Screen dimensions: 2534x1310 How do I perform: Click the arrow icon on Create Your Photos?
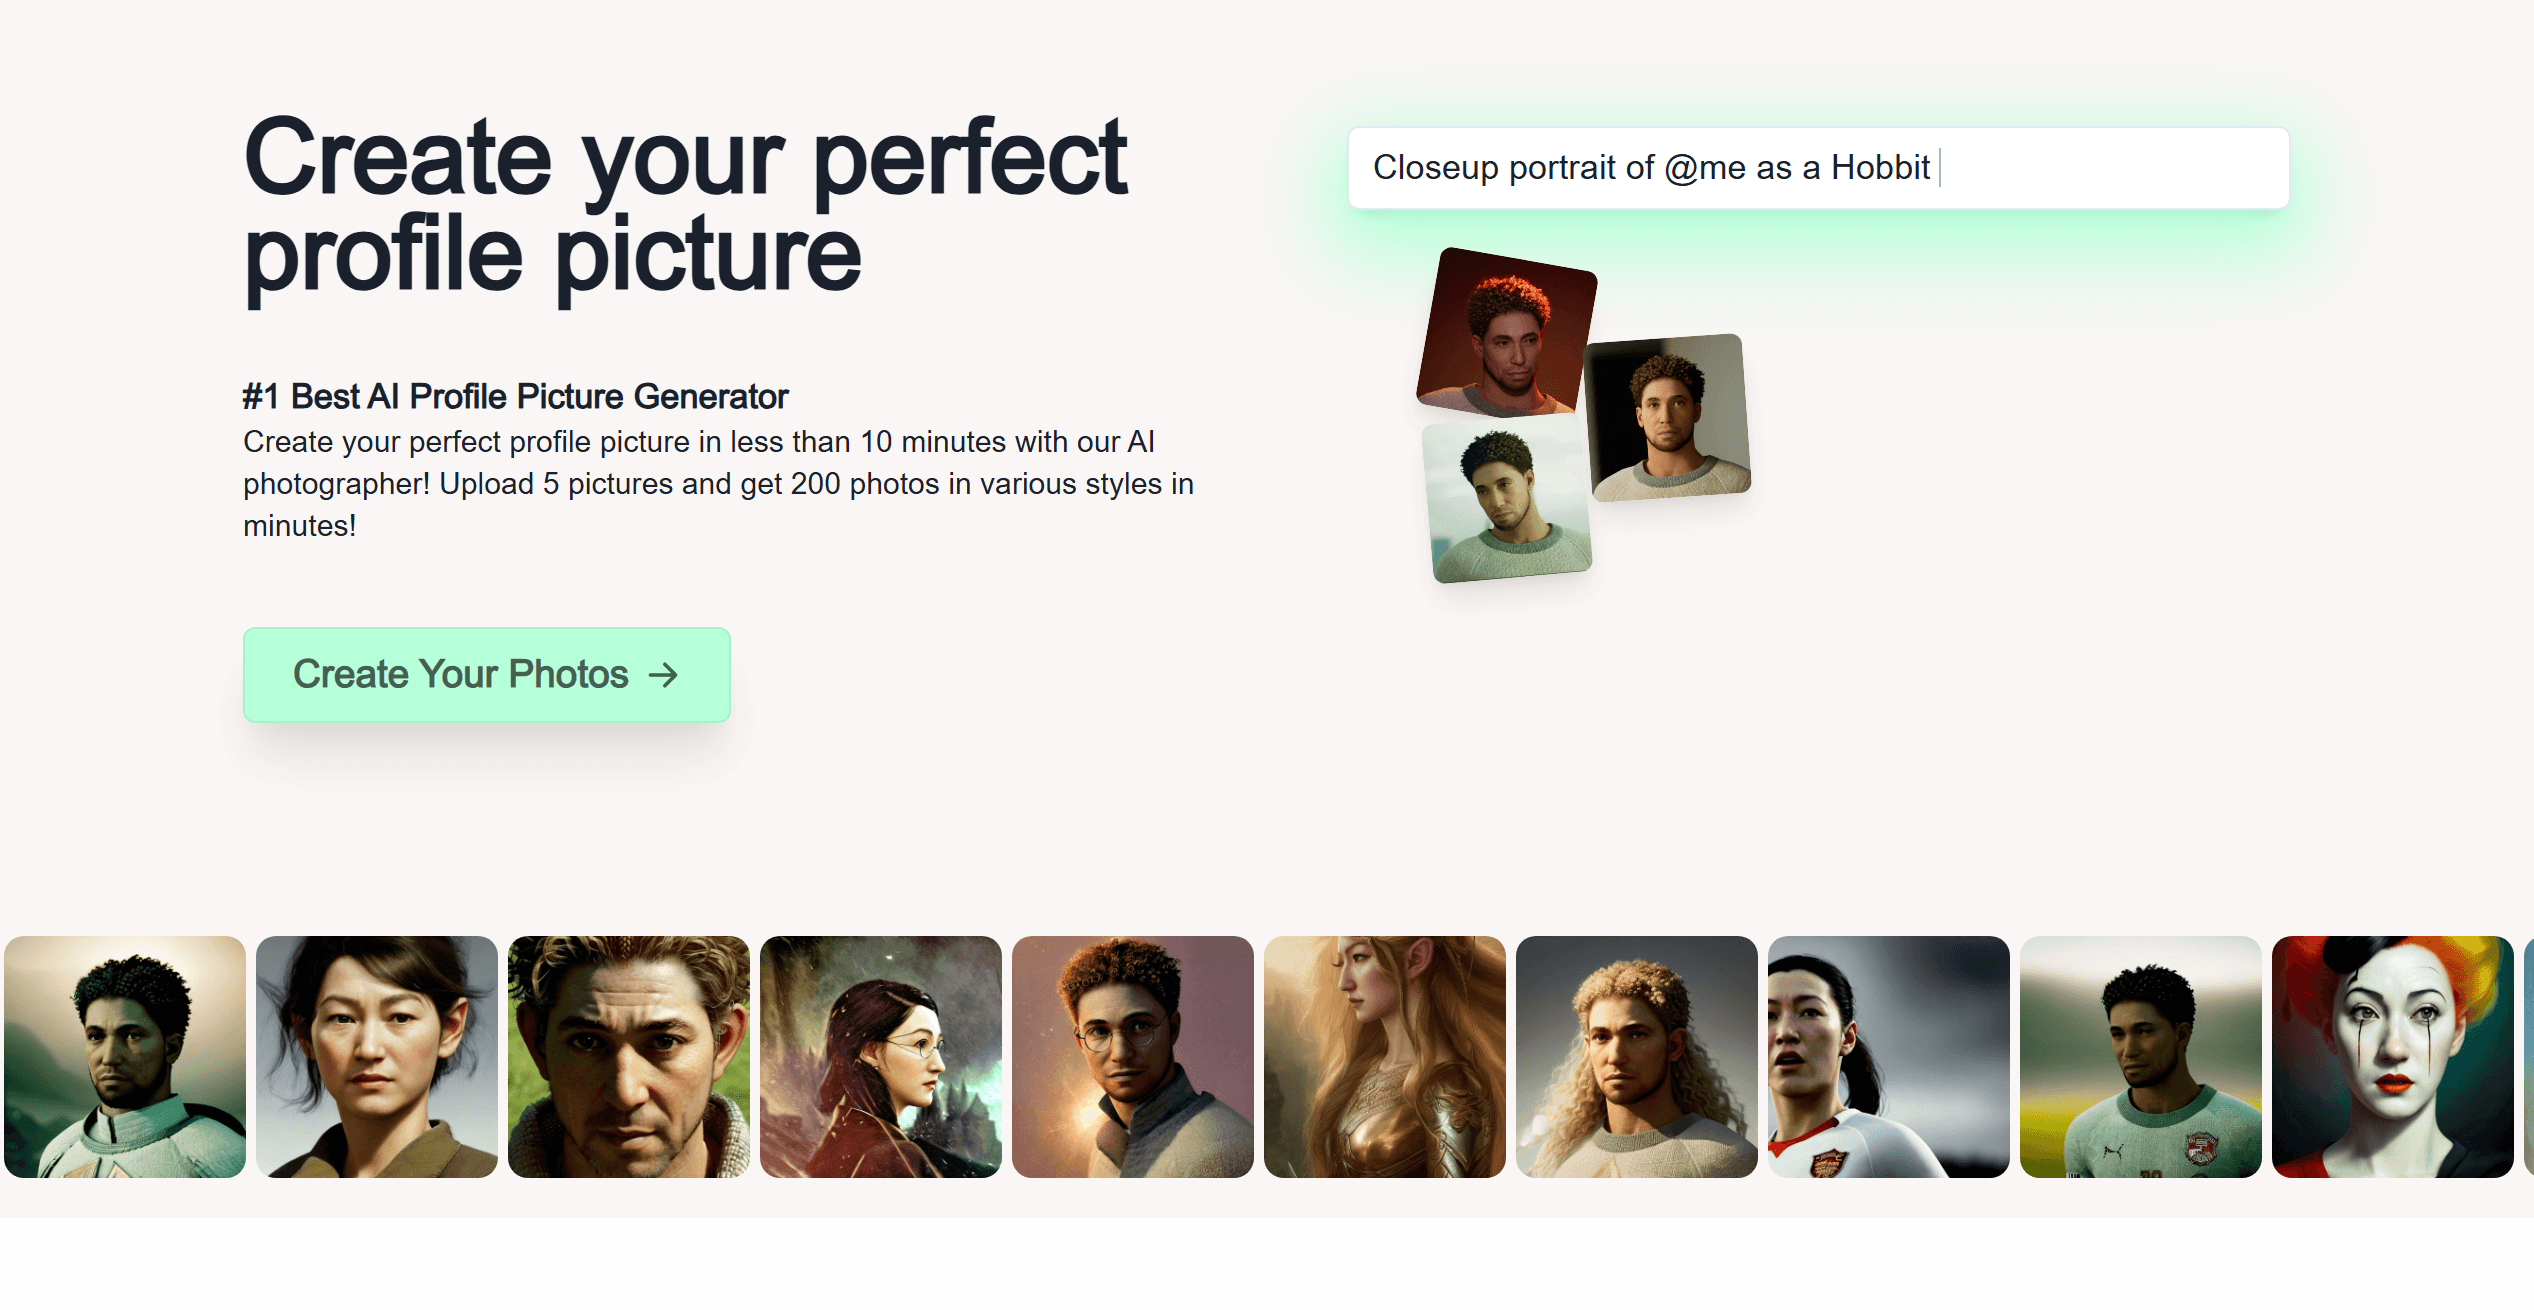click(663, 676)
